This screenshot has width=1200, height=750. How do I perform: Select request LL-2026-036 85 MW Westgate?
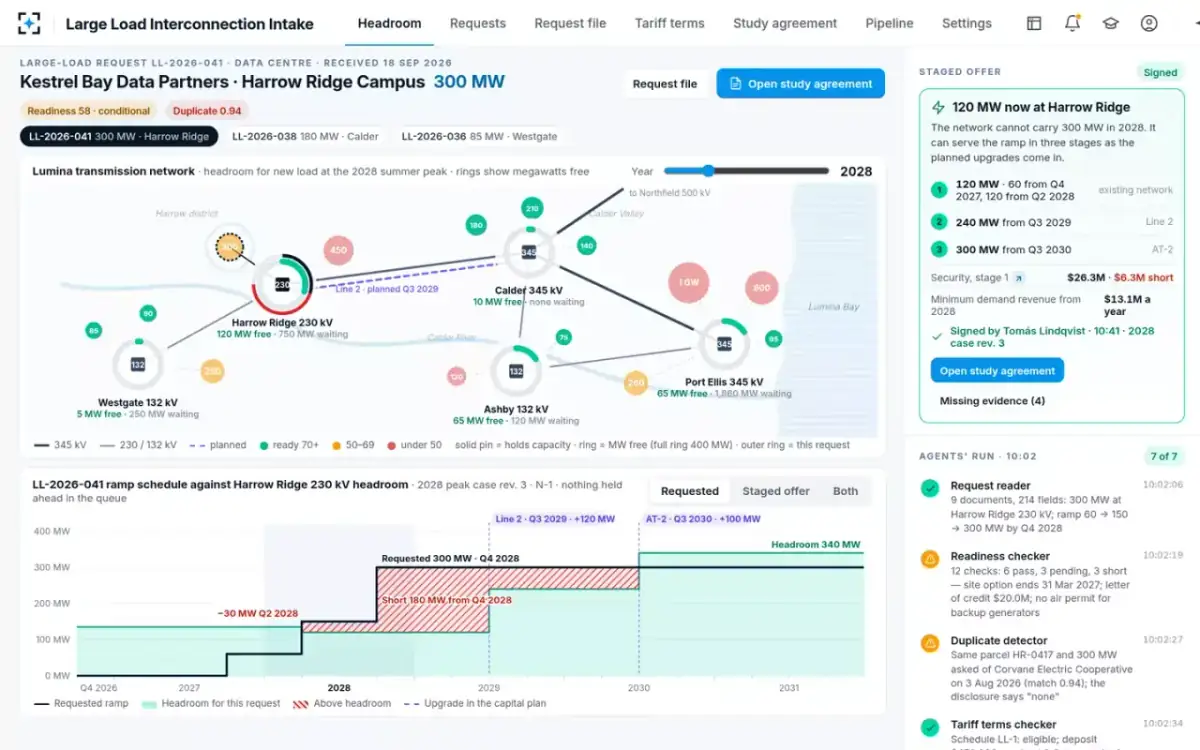(x=479, y=137)
